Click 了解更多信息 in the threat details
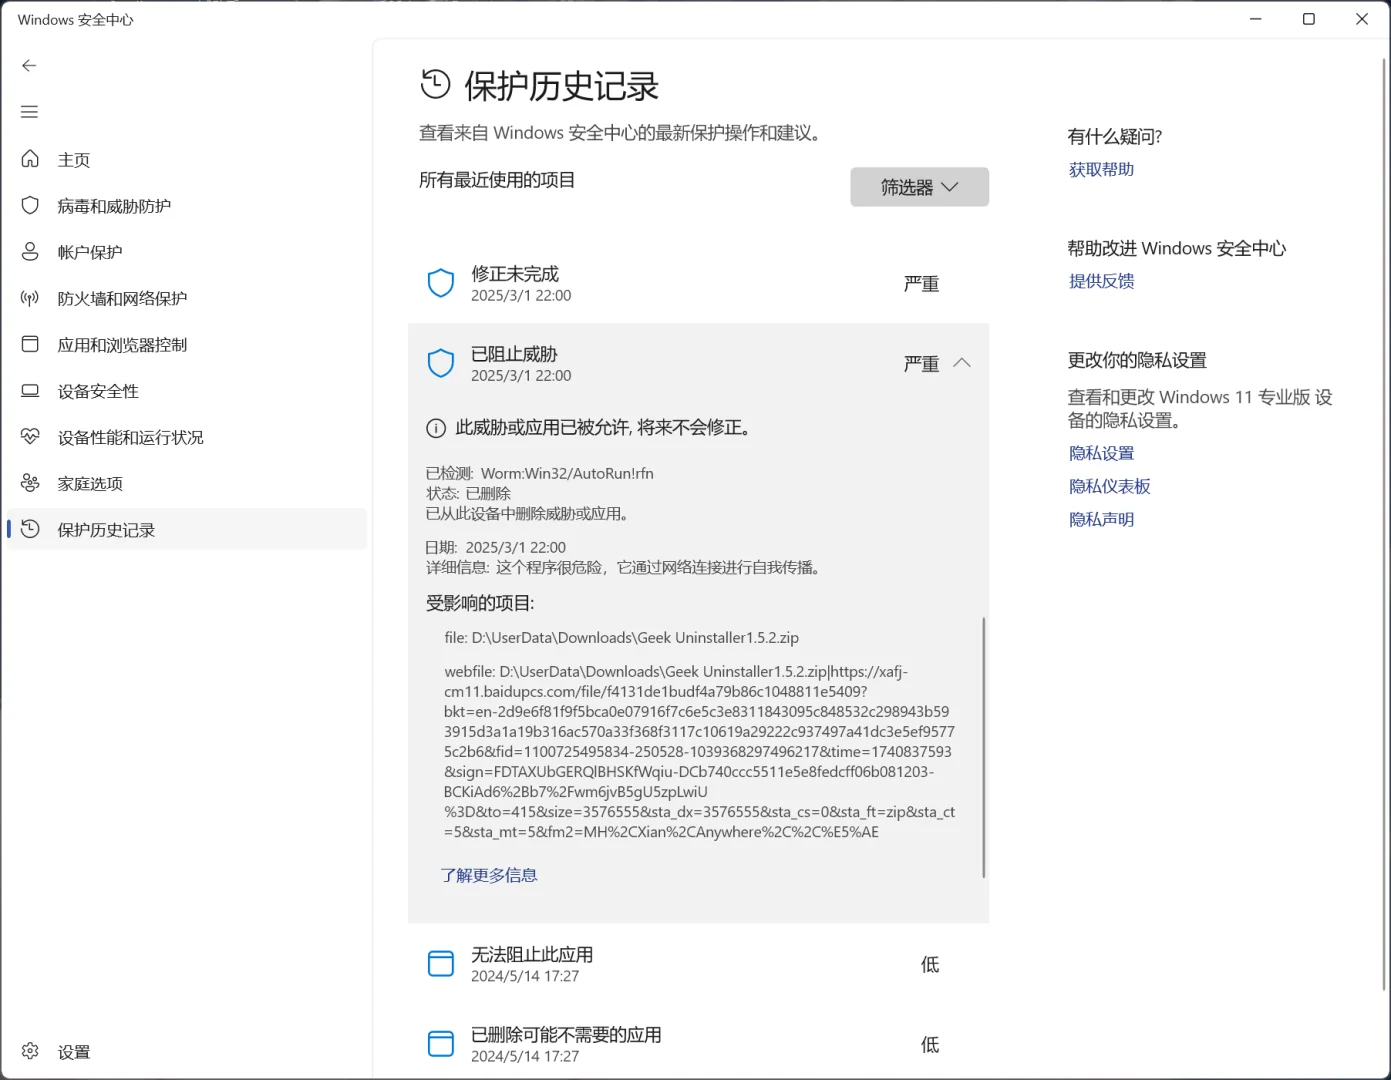1391x1080 pixels. click(489, 874)
